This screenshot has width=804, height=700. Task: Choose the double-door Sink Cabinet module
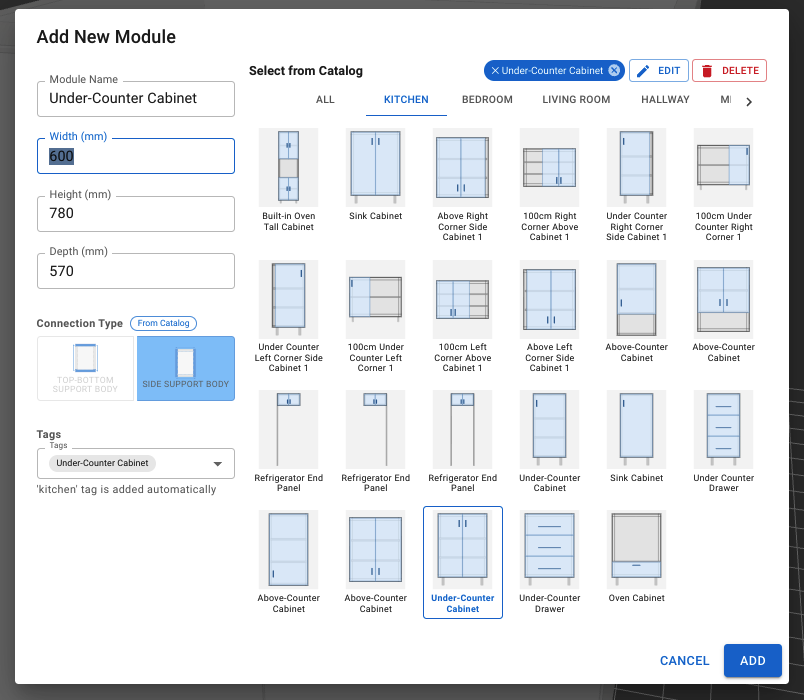(x=375, y=167)
